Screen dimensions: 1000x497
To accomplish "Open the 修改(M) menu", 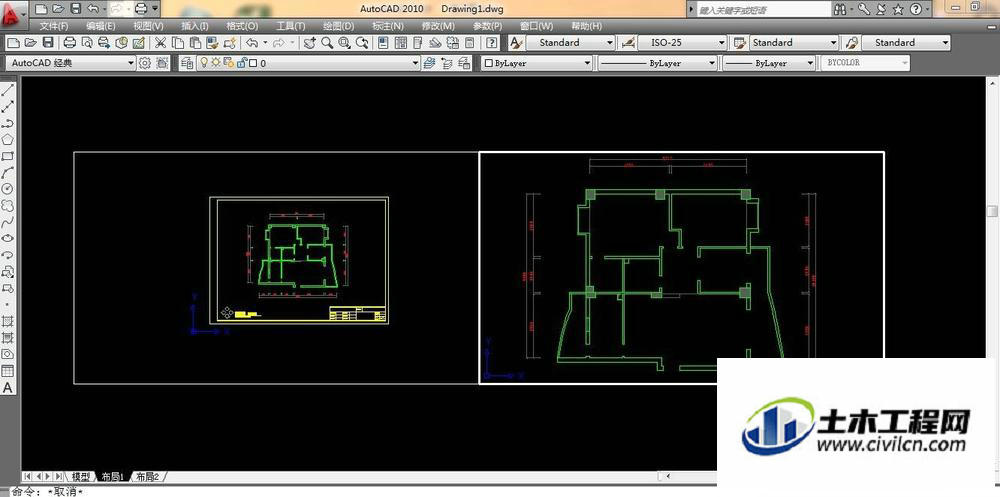I will 438,26.
